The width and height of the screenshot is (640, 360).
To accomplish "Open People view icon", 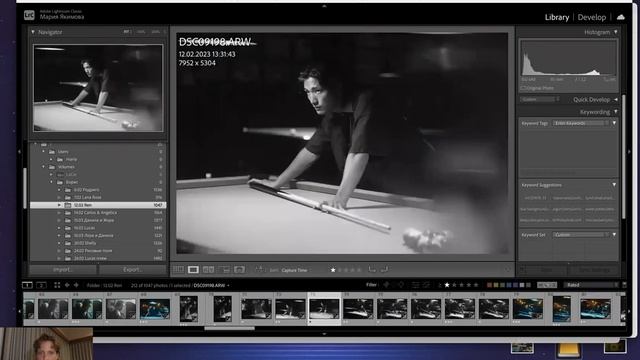I will point(240,269).
